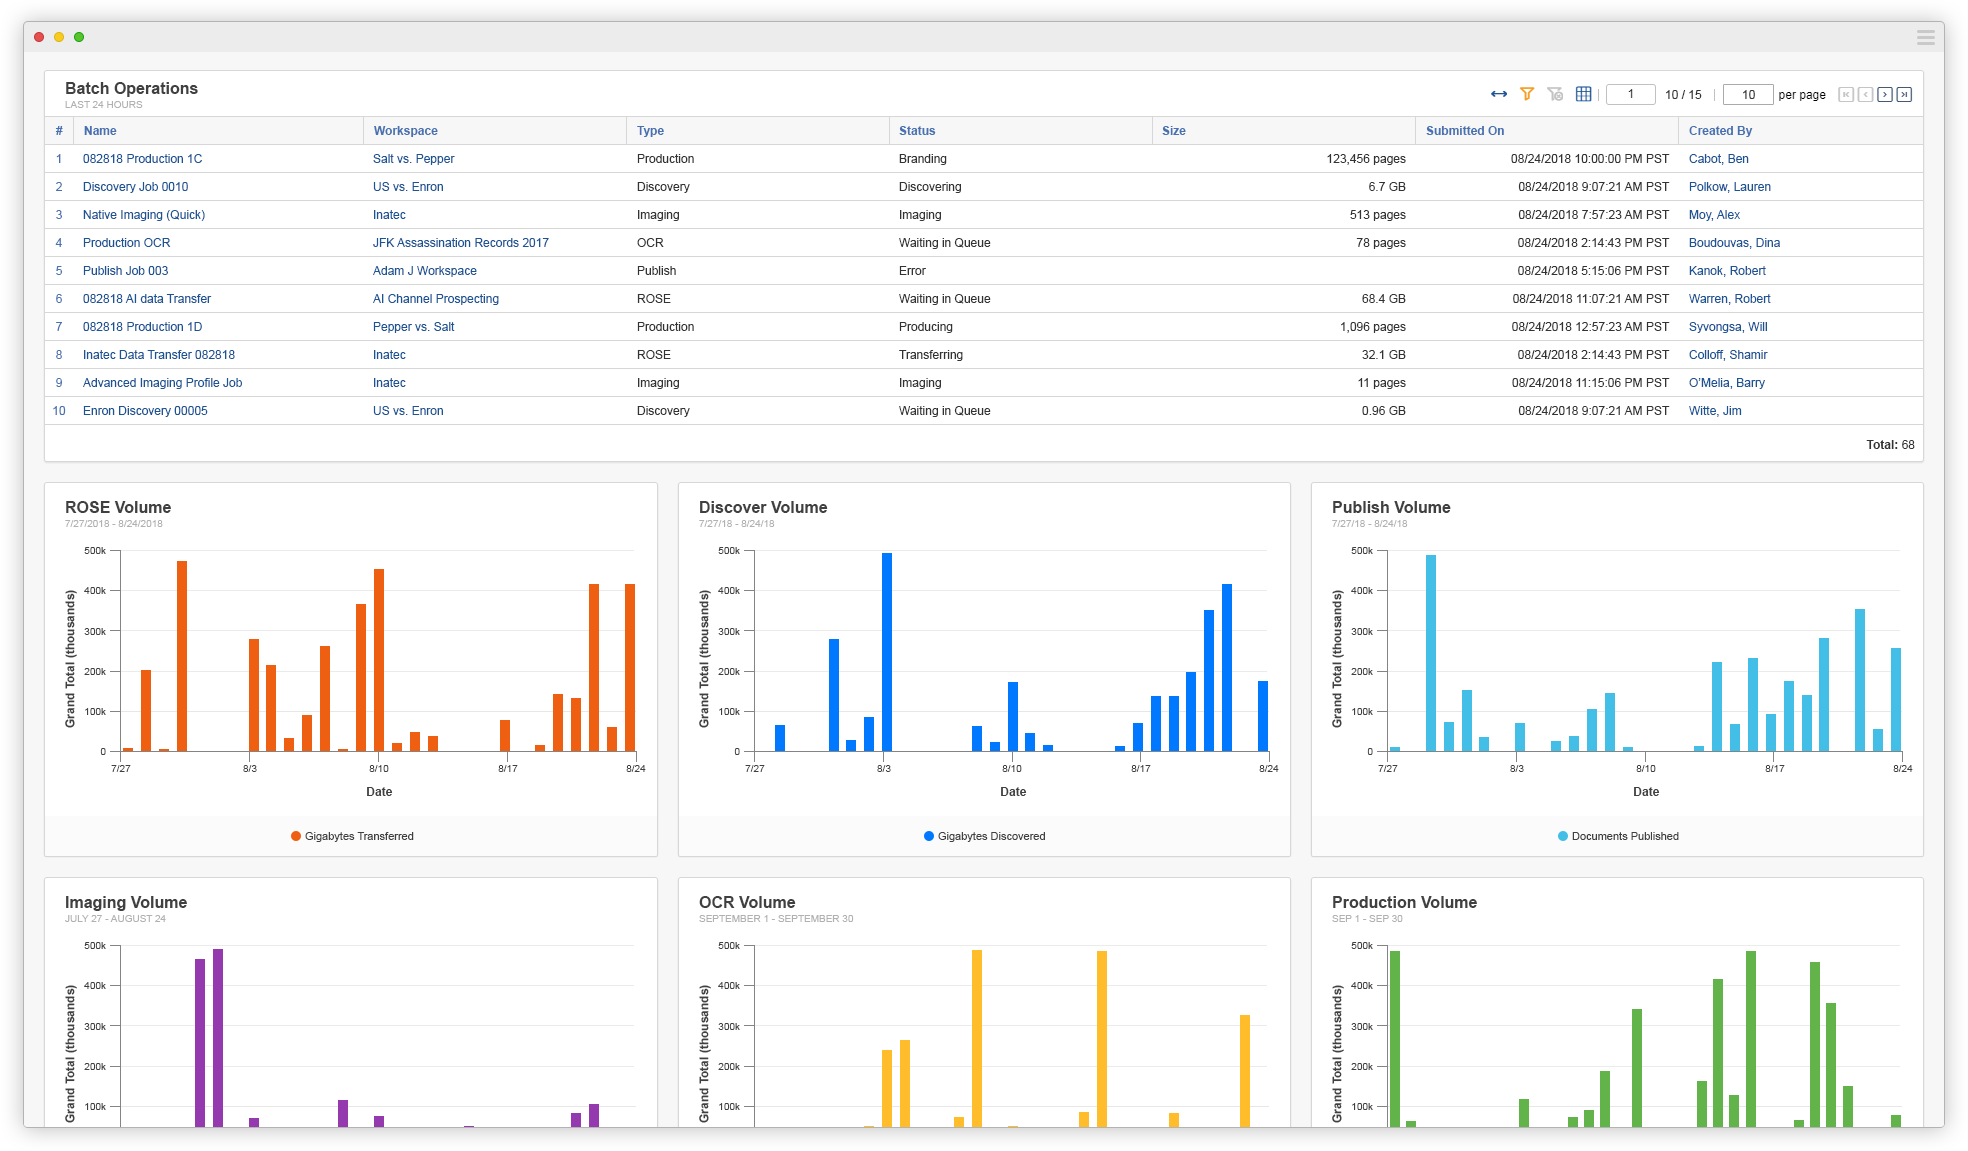Open creator Warren, Robert

pyautogui.click(x=1729, y=299)
